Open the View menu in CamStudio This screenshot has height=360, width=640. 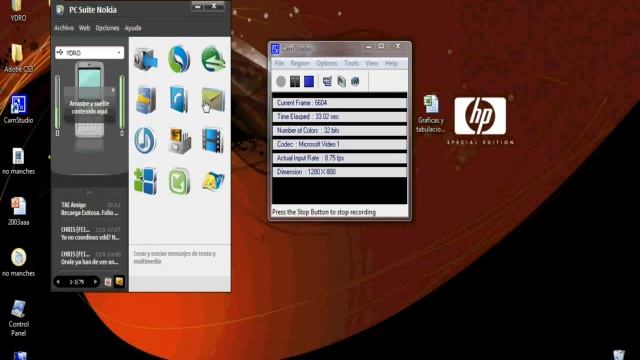(x=371, y=63)
